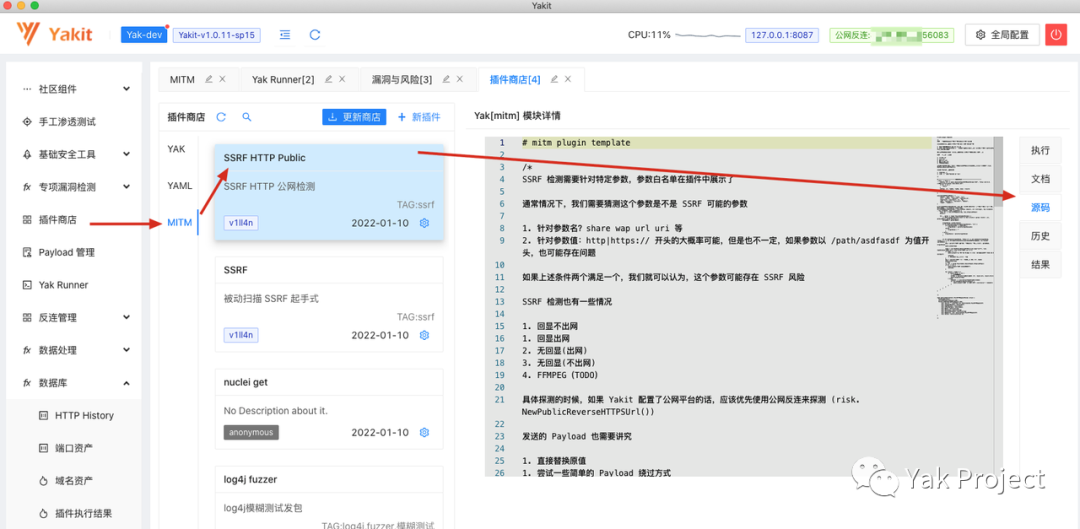Switch to the MITM tab

coord(183,80)
